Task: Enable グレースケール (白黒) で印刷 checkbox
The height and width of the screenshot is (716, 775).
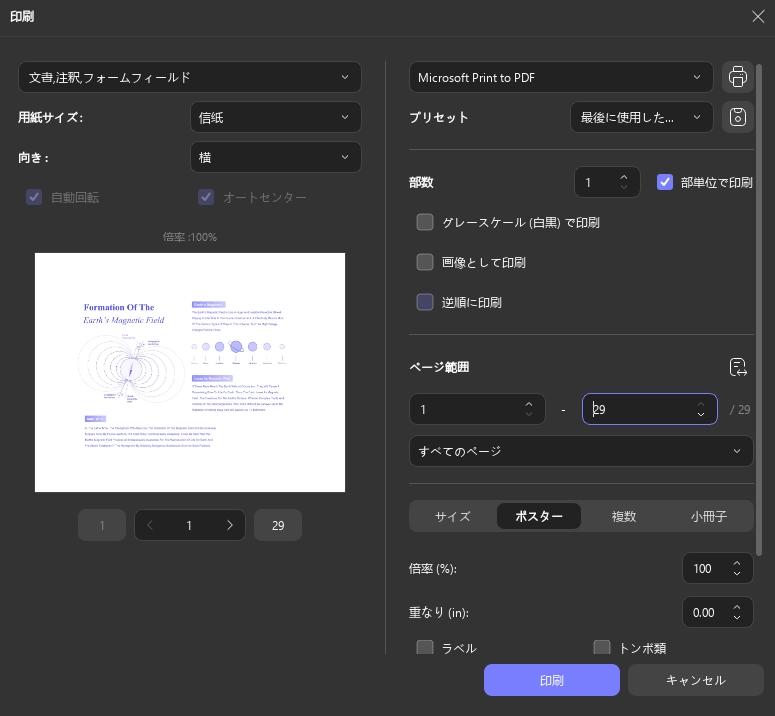Action: (425, 222)
